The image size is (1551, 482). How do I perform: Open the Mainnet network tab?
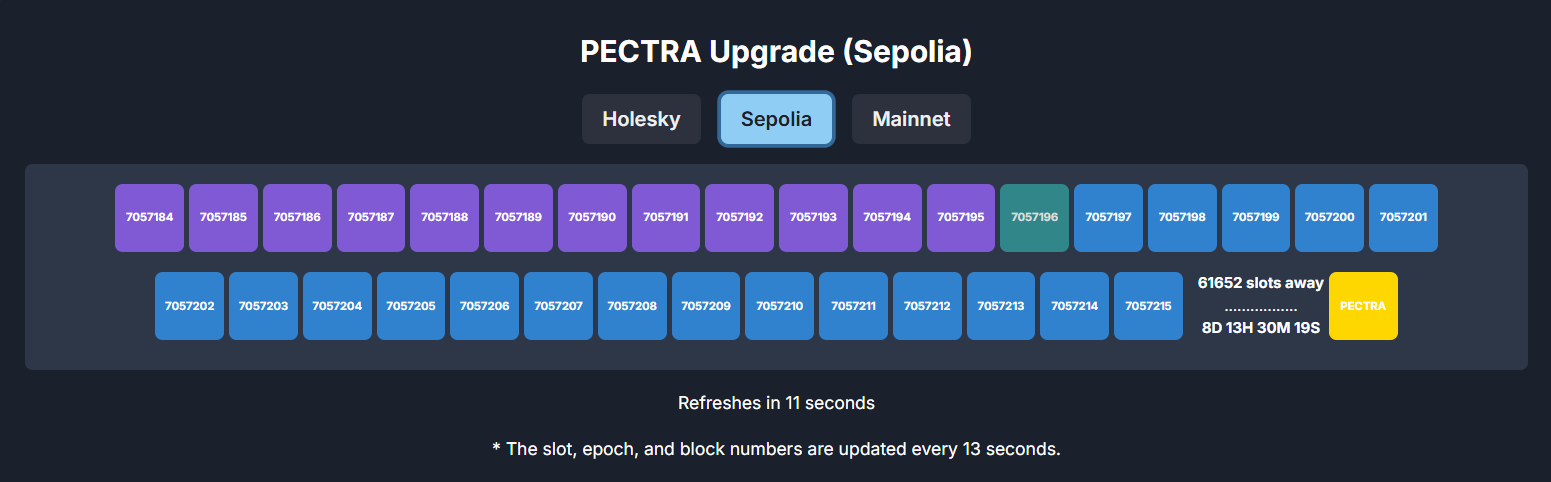911,119
